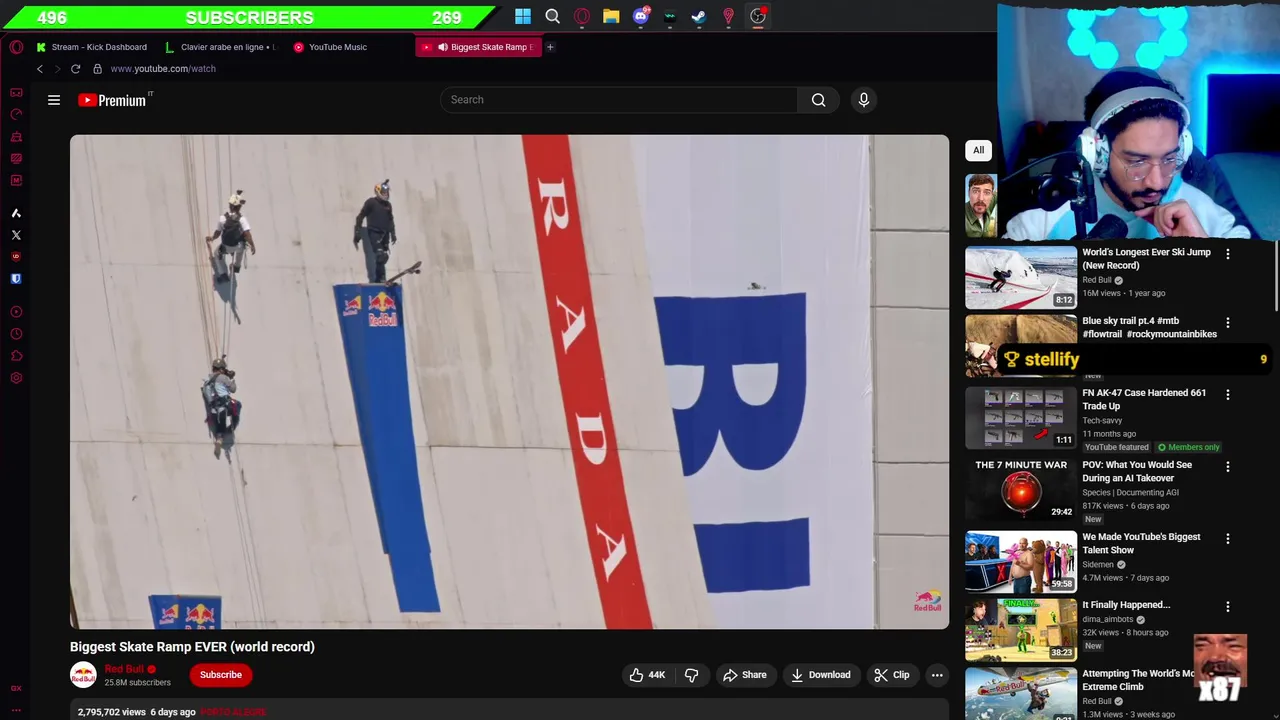The image size is (1280, 720).
Task: Open the Red Bull channel avatar
Action: (x=83, y=675)
